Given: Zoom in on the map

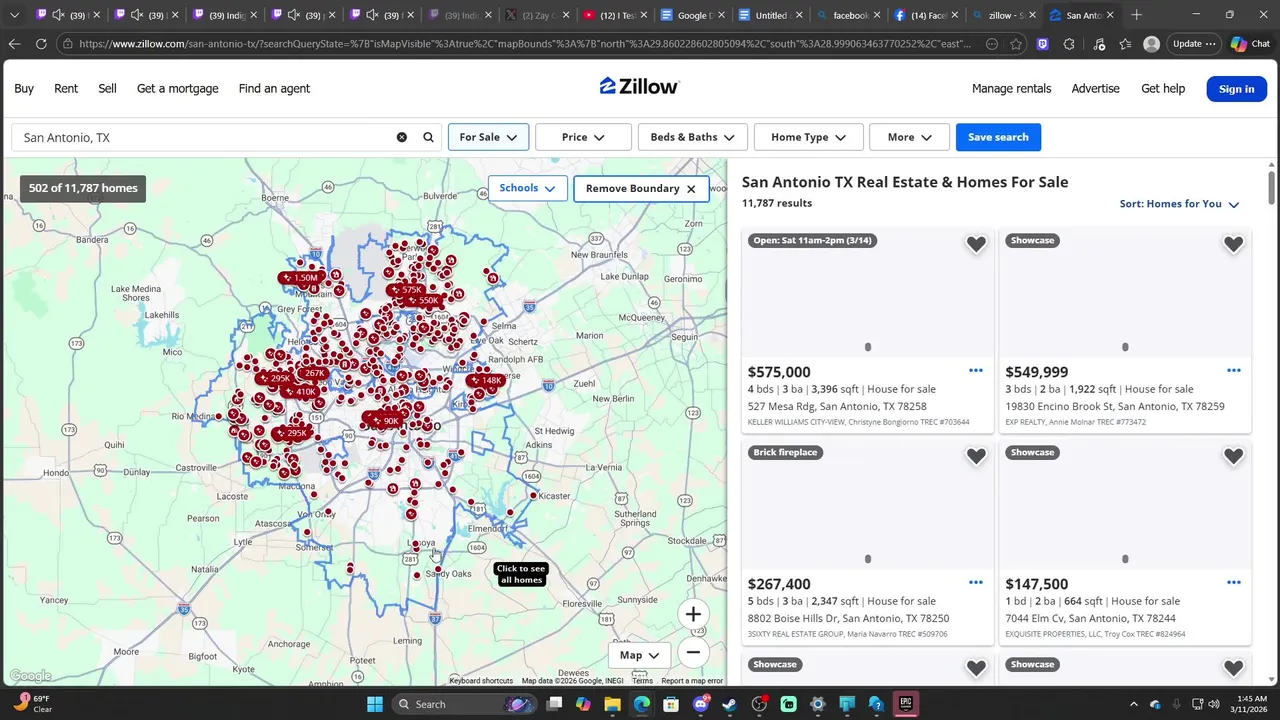Looking at the screenshot, I should (x=693, y=614).
